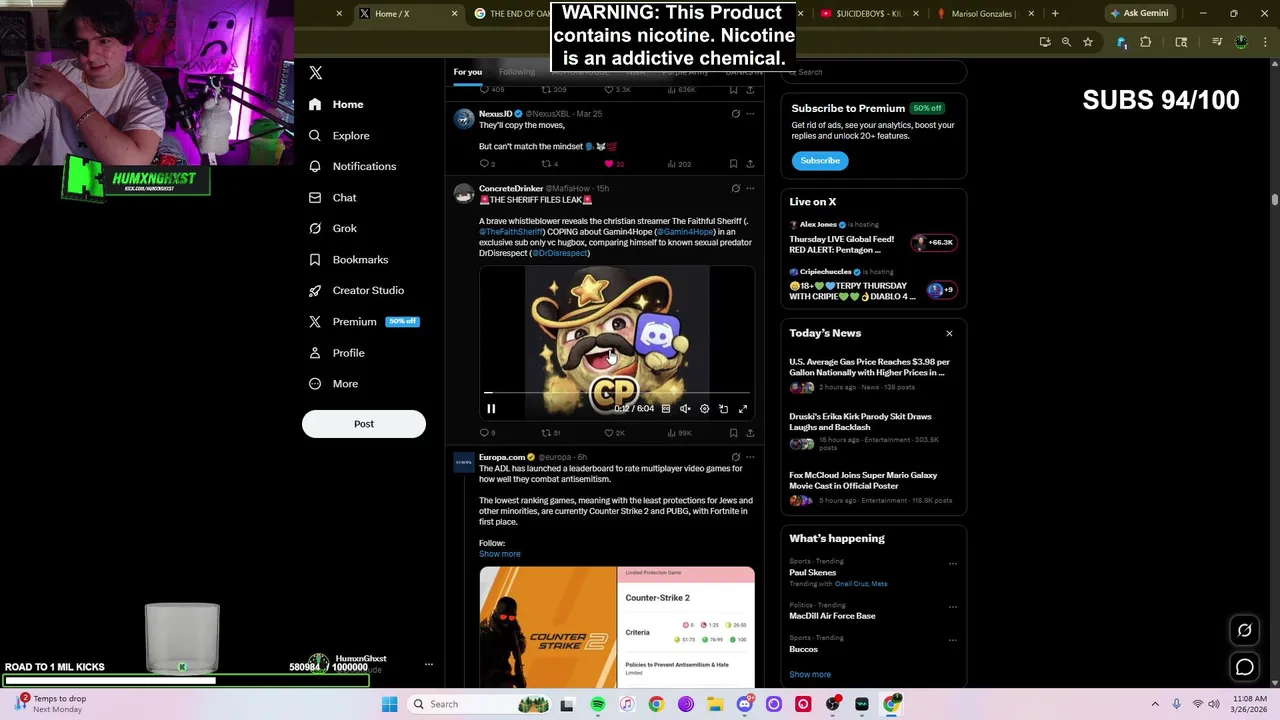Open account menu dots beside HumxnGhxst
Screen dimensions: 1280x720
(x=429, y=664)
